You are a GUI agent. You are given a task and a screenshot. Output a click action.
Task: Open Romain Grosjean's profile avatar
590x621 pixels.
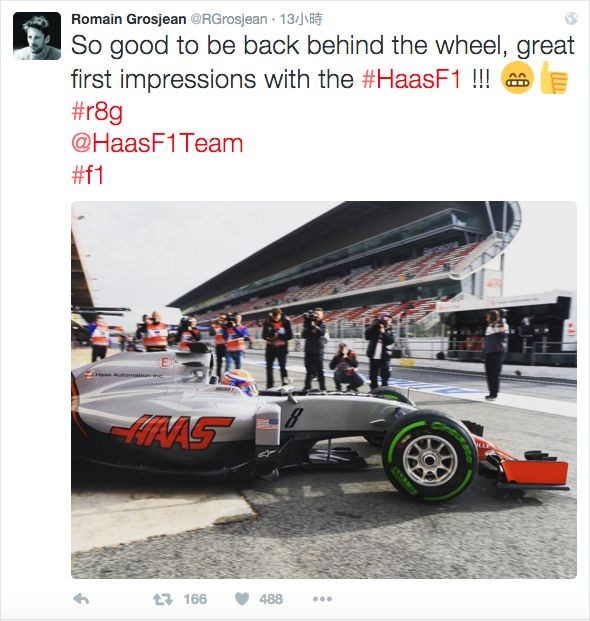click(37, 36)
